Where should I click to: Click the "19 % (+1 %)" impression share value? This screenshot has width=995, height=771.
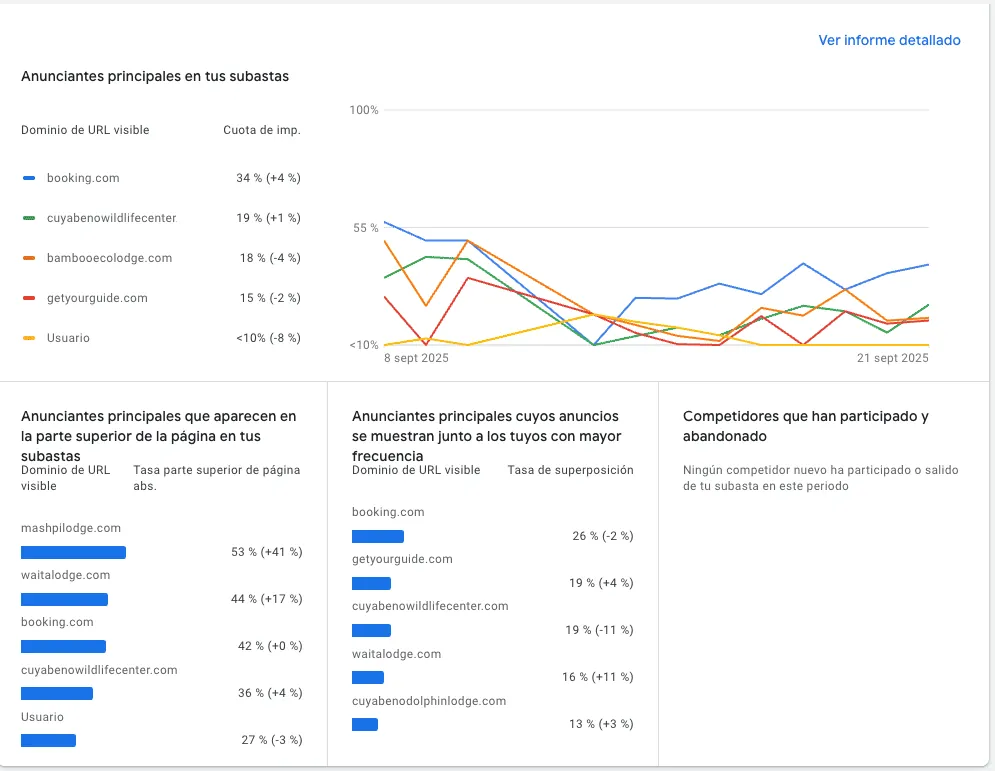tap(268, 218)
